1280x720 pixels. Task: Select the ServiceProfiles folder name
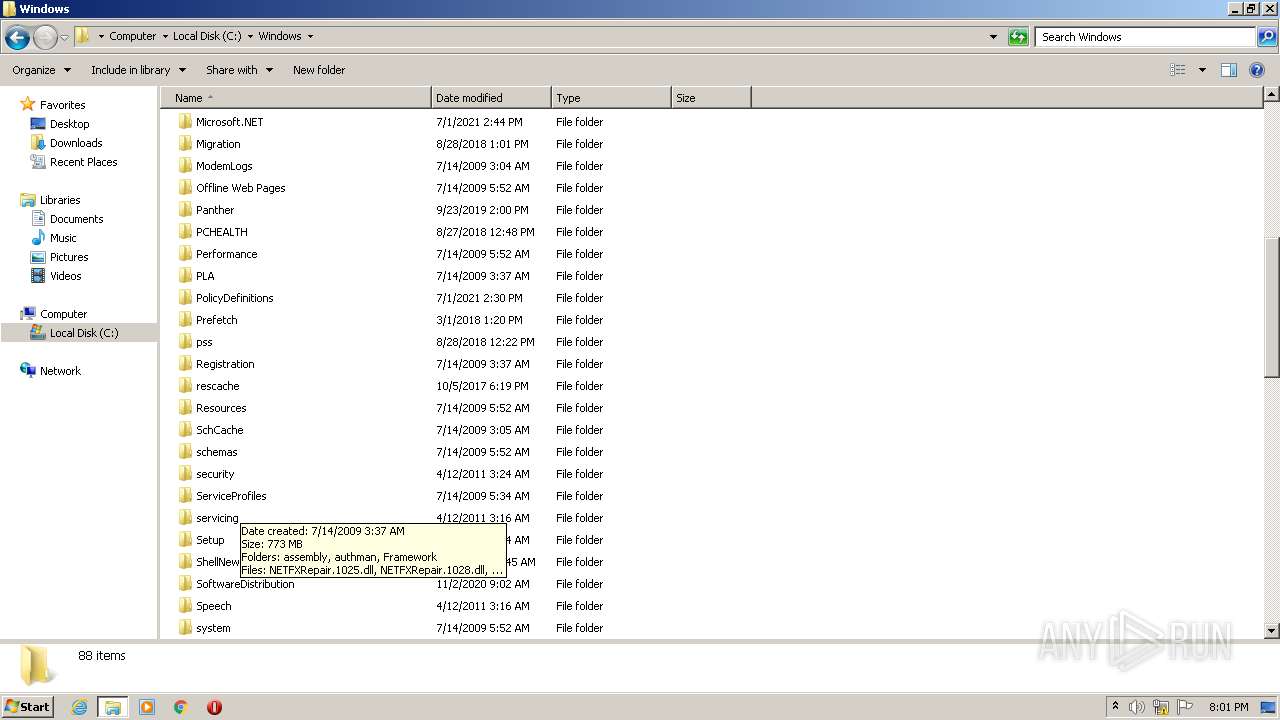[231, 496]
